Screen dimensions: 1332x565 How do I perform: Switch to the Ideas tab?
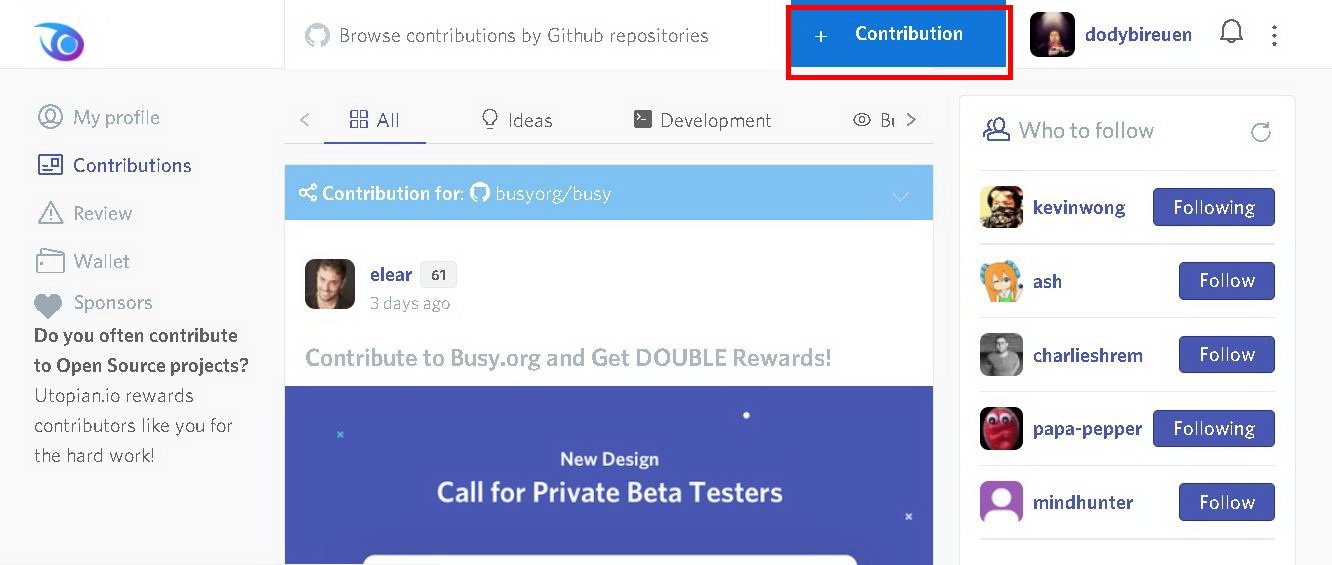[517, 121]
